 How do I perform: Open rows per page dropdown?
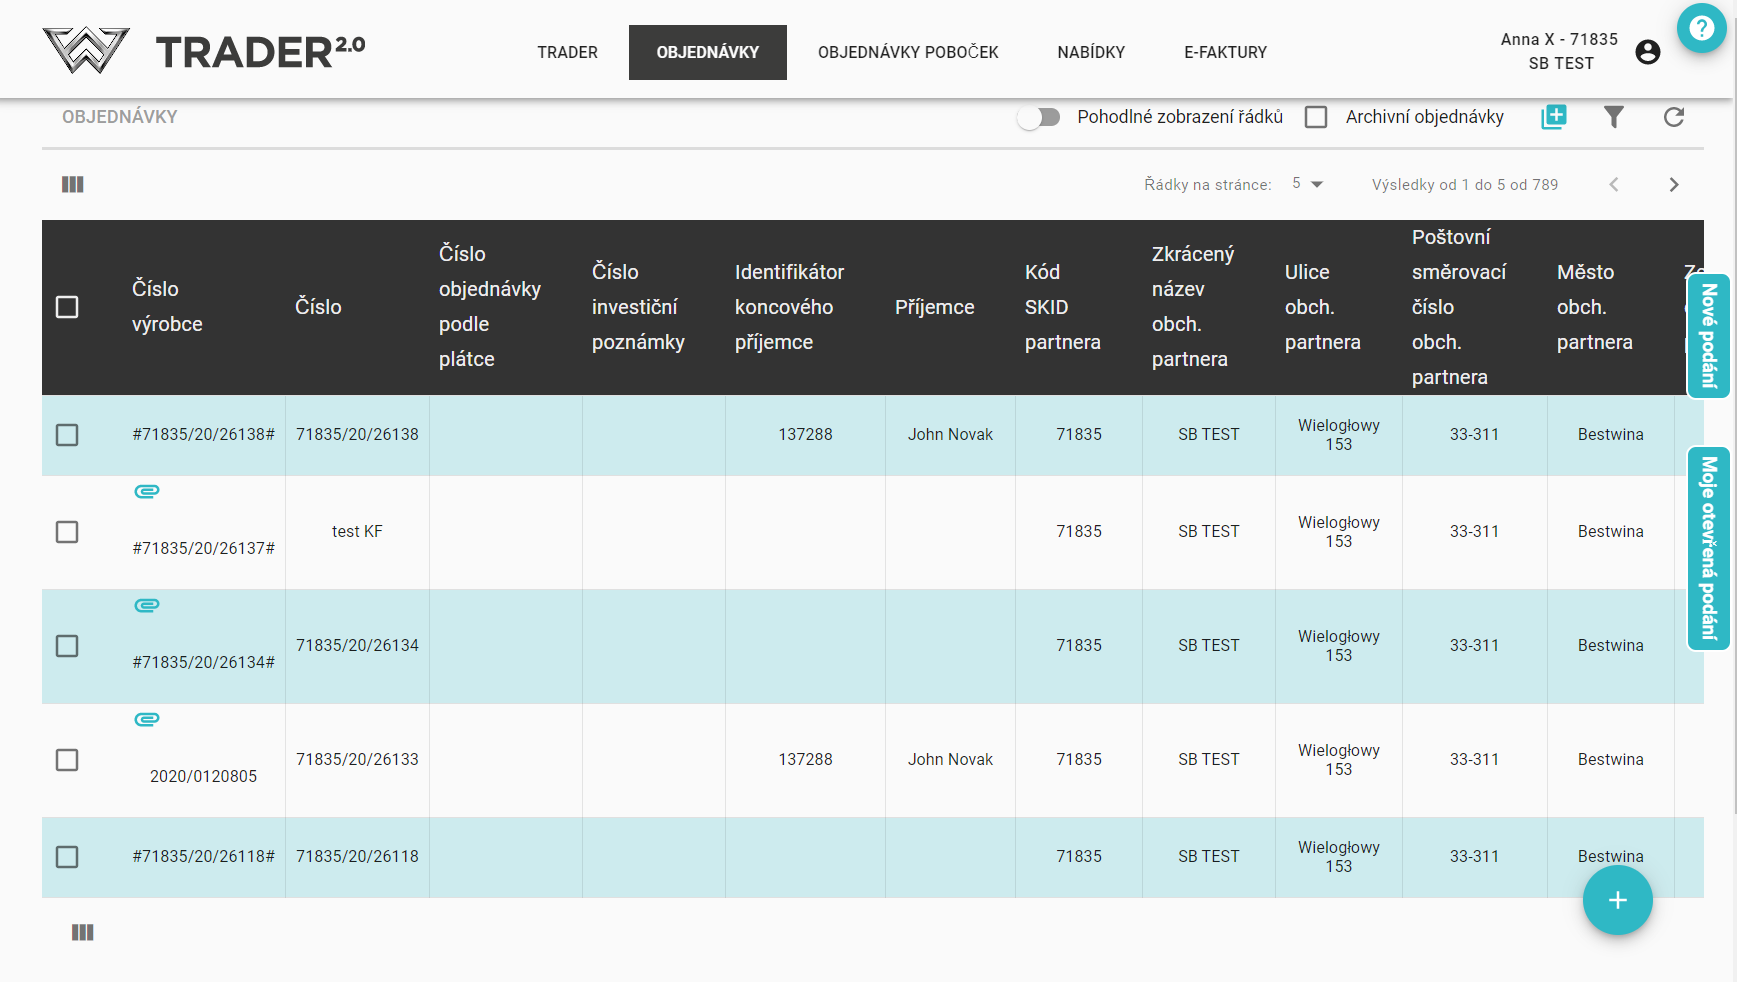pos(1307,184)
